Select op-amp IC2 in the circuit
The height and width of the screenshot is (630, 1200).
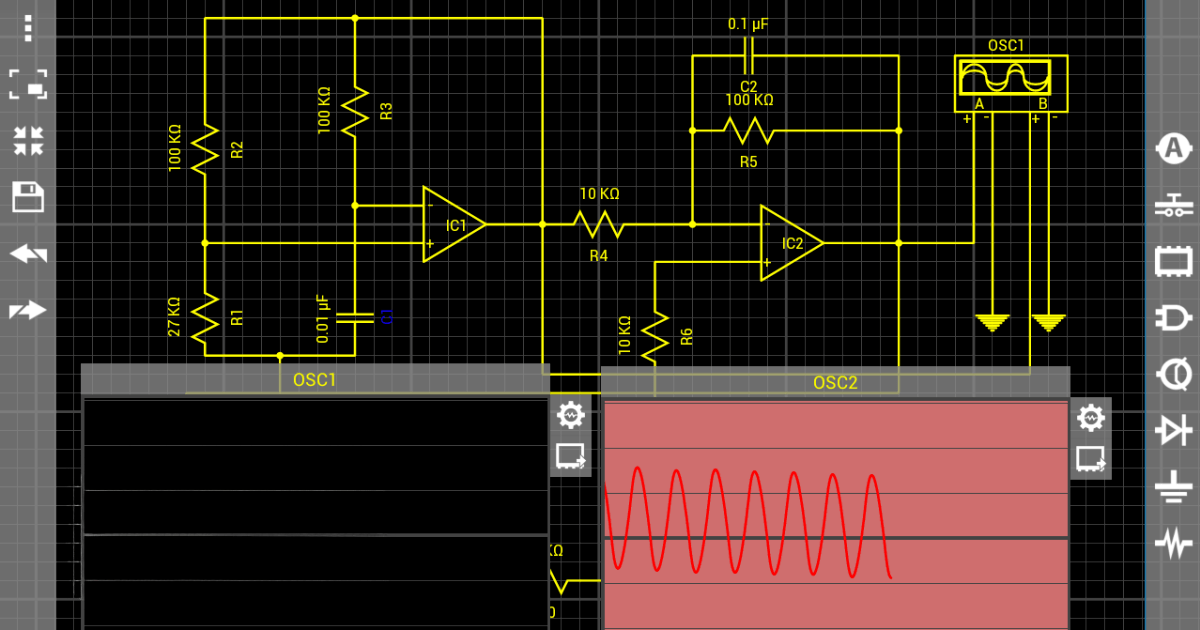point(789,243)
